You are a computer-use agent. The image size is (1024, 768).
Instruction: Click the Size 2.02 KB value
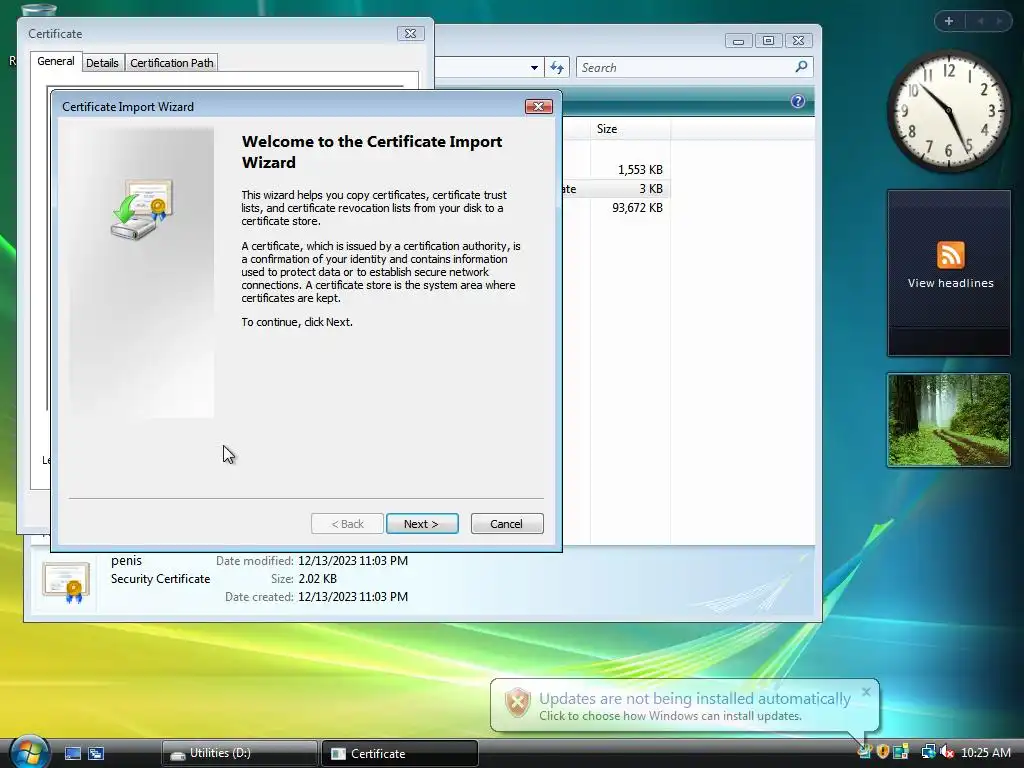tap(317, 579)
